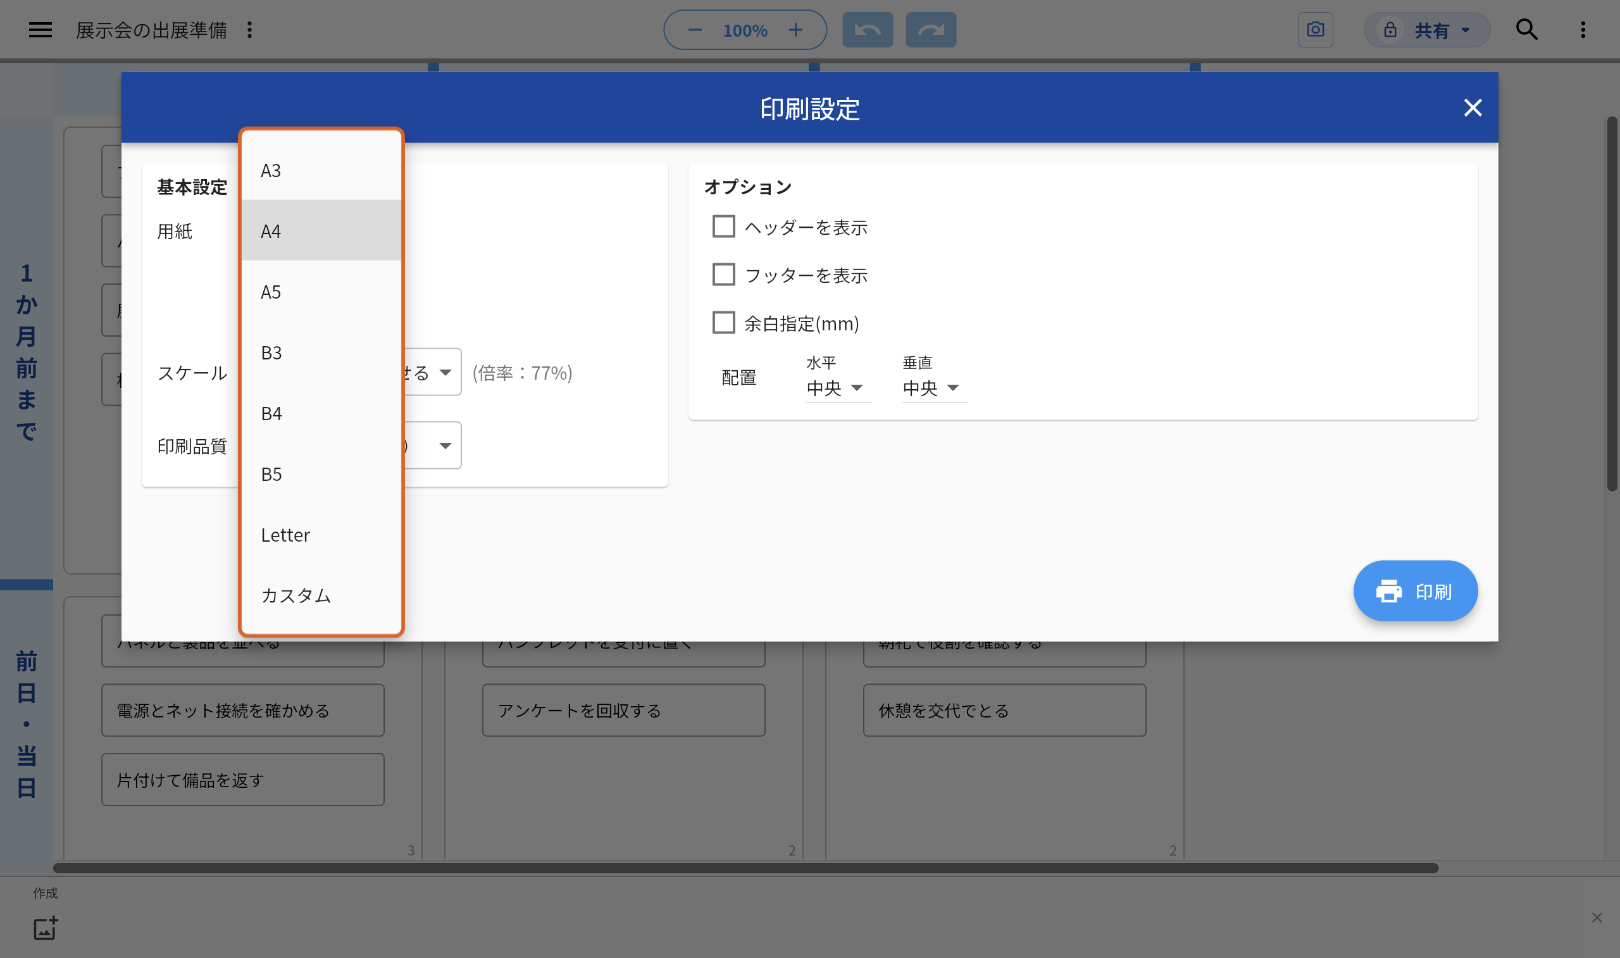Click the 電源とネット接続を確かめる card
This screenshot has width=1620, height=958.
[x=243, y=710]
